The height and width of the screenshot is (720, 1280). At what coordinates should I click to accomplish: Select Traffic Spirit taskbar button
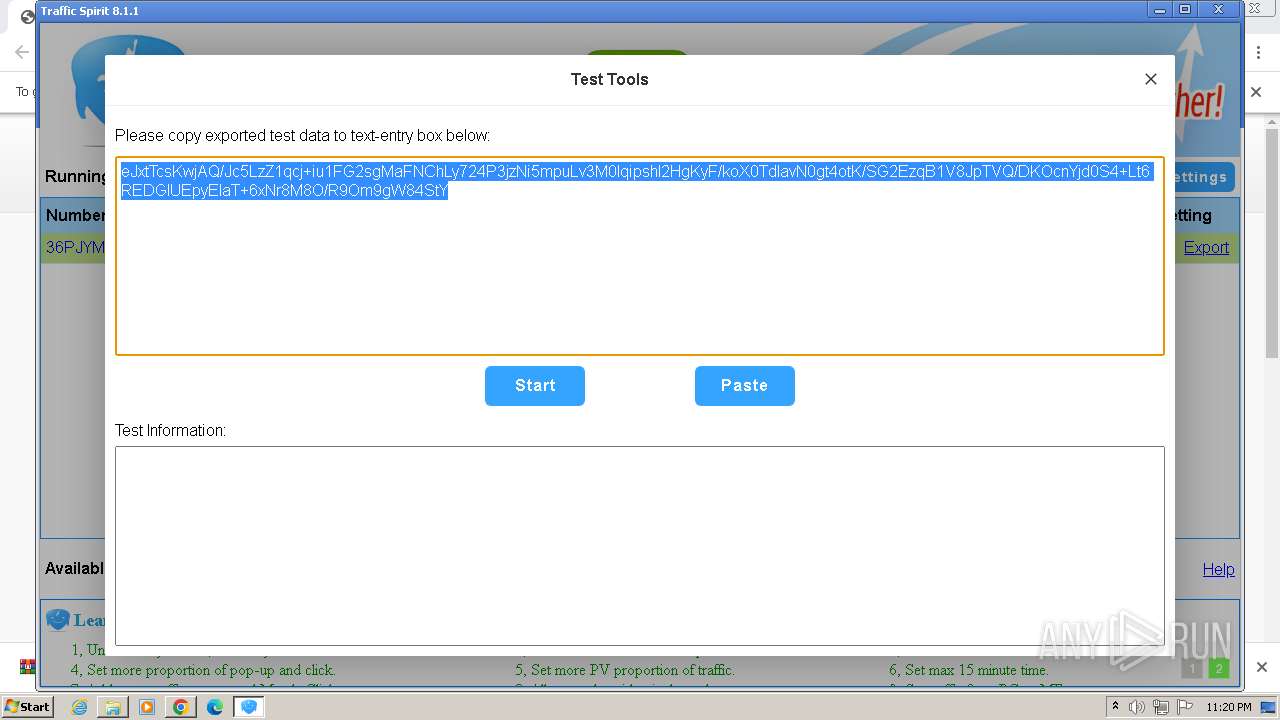[249, 707]
